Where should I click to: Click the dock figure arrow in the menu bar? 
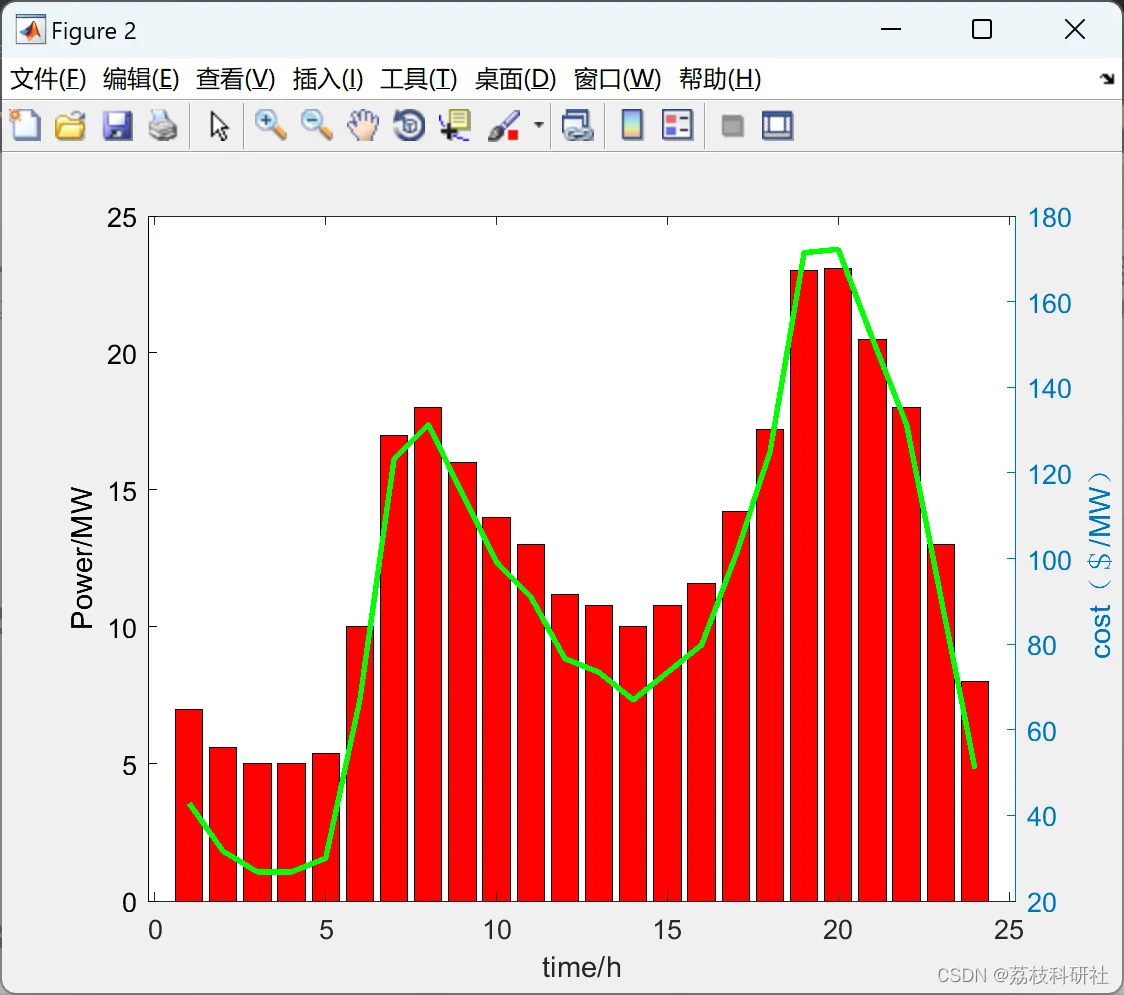click(x=1108, y=78)
